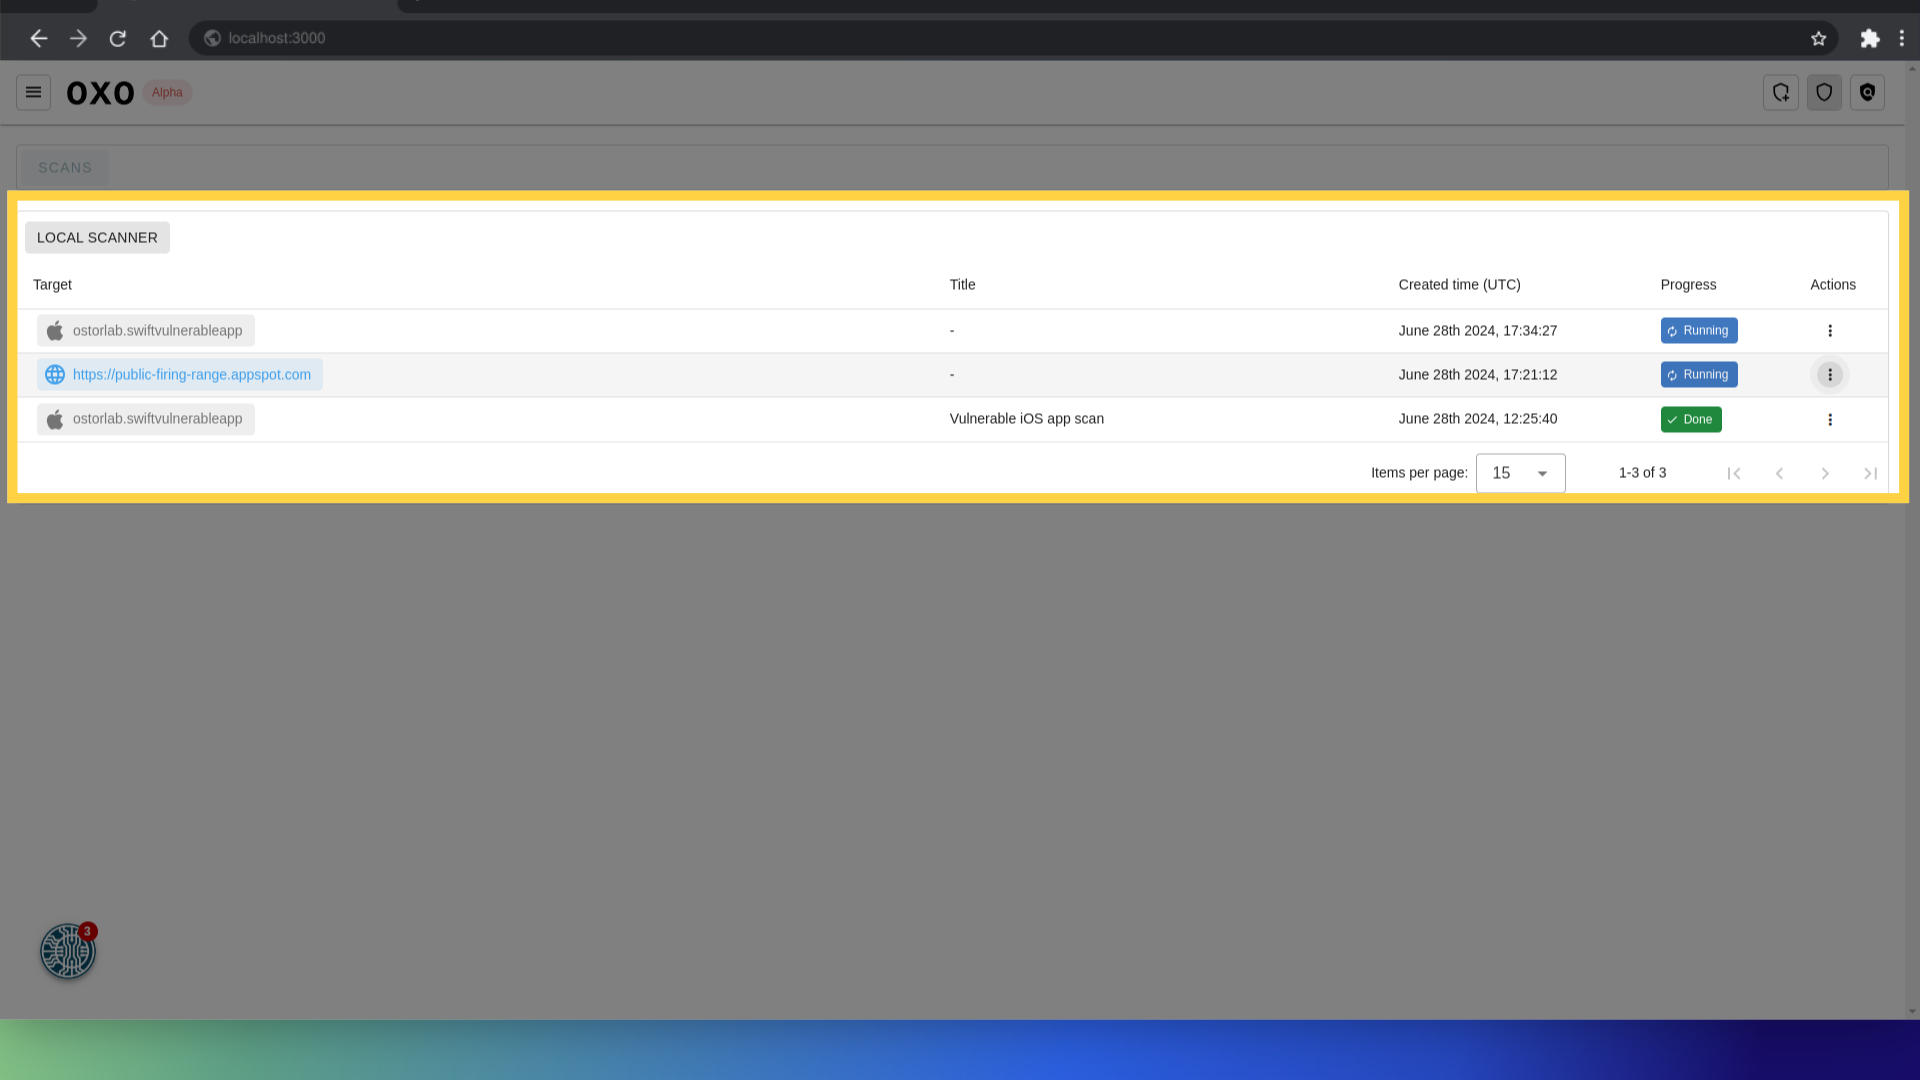Click the Done status badge
This screenshot has height=1080, width=1920.
pyautogui.click(x=1691, y=419)
